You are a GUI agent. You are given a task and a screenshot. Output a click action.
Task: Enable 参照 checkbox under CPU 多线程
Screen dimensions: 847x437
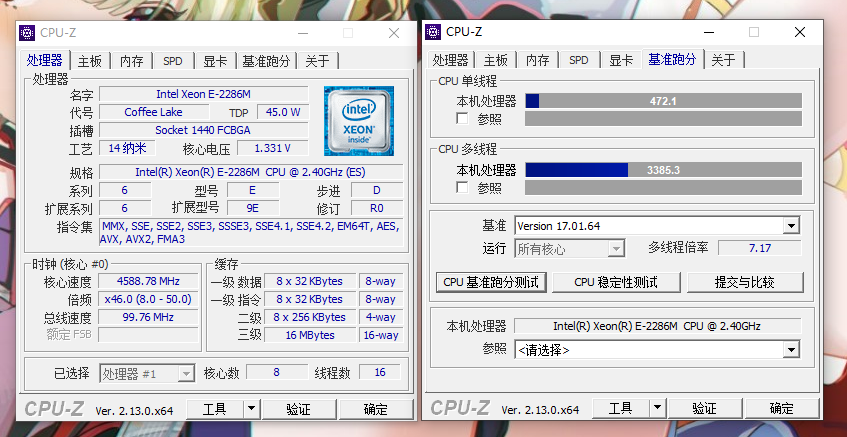coord(462,187)
